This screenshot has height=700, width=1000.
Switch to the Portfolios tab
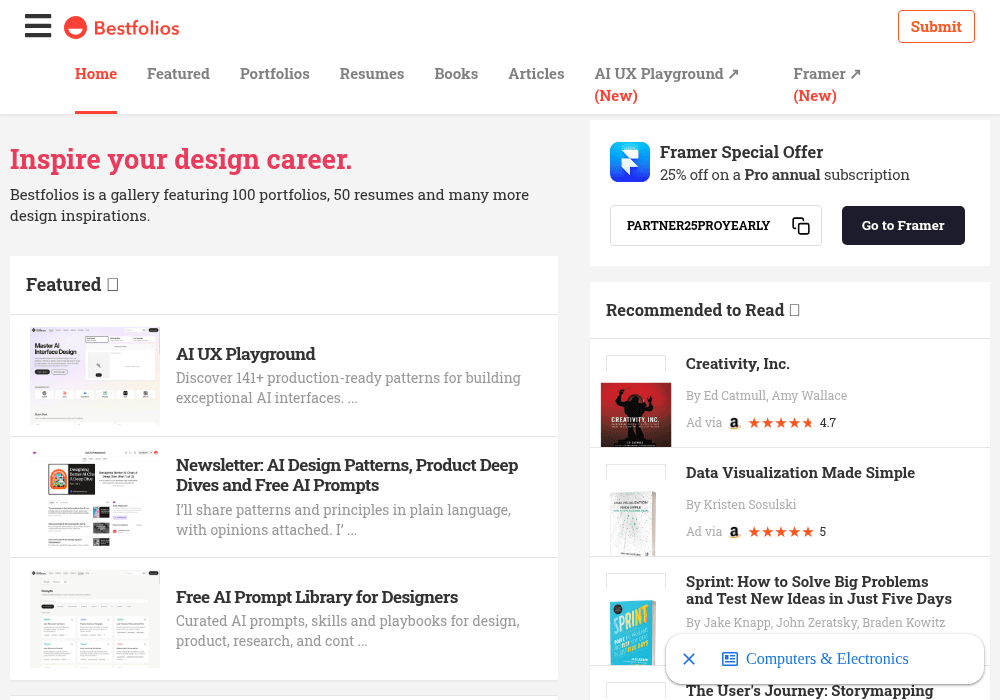pos(274,74)
